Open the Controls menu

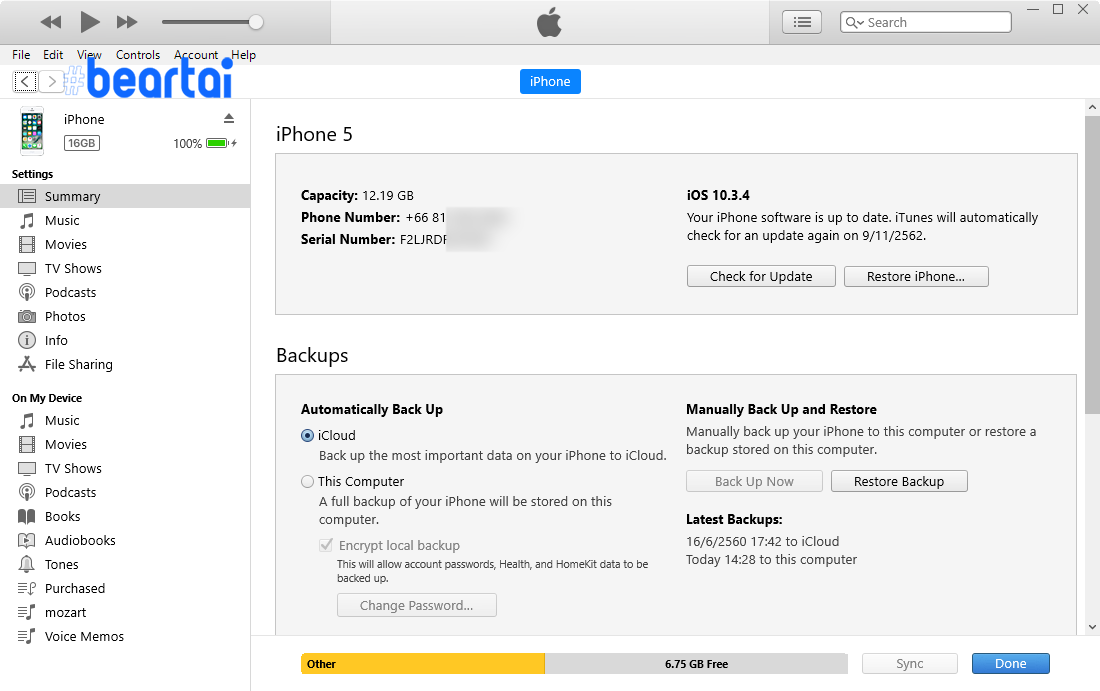(x=138, y=55)
